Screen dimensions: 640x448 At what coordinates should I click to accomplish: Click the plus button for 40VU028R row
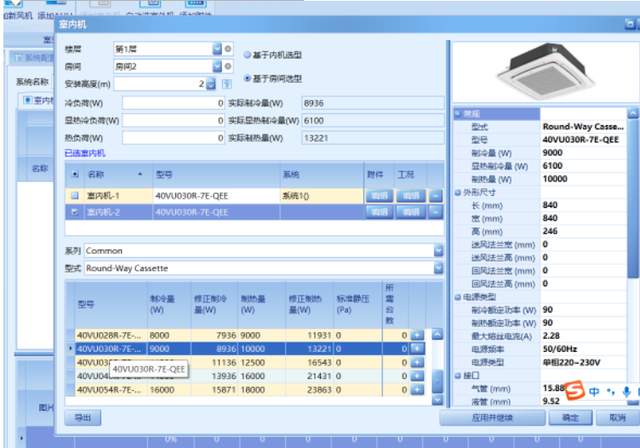(417, 334)
